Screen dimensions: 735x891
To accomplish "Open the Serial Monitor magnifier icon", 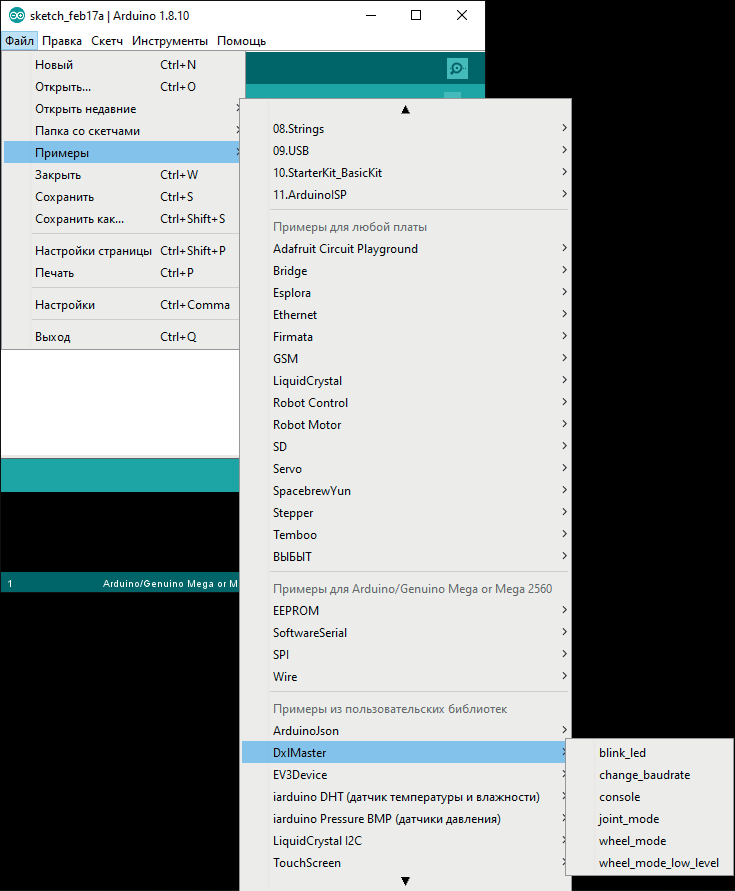I will coord(457,68).
